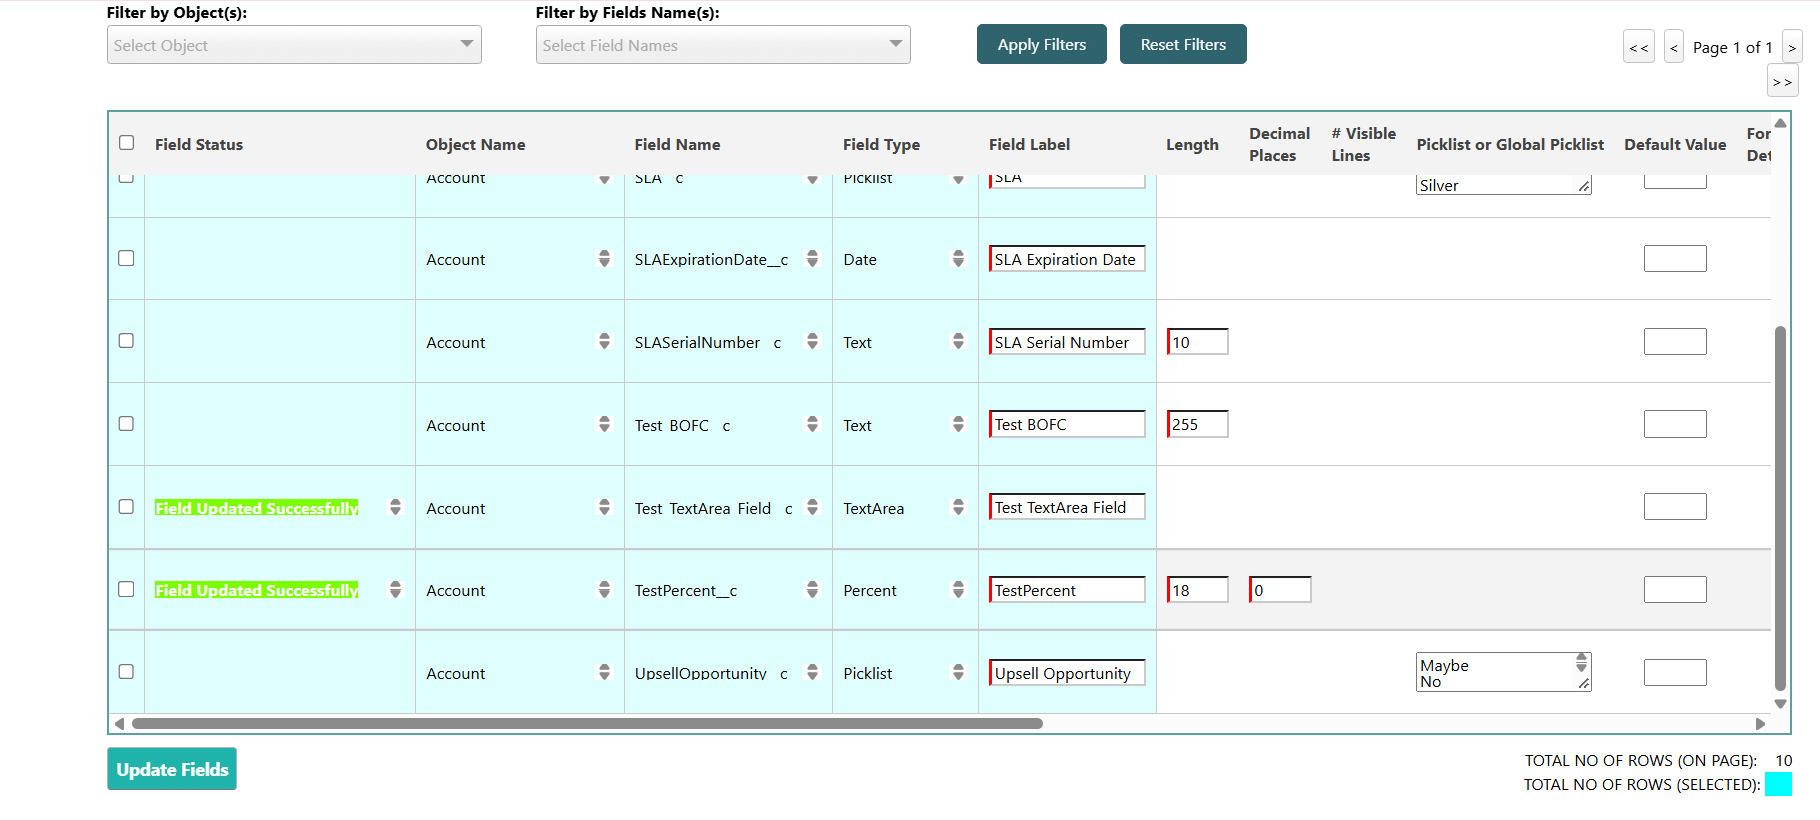1820x820 pixels.
Task: Check the Test TextArea Field row checkbox
Action: 126,507
